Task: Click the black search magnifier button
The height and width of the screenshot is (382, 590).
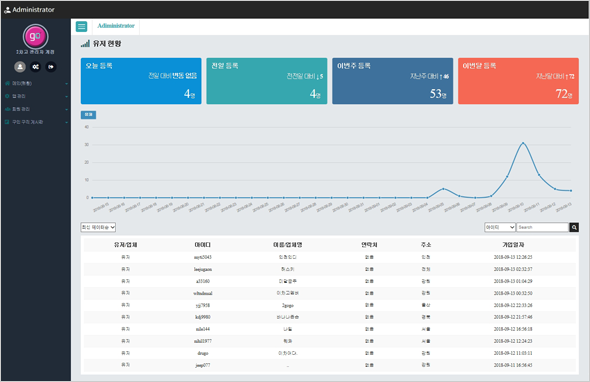Action: click(574, 227)
